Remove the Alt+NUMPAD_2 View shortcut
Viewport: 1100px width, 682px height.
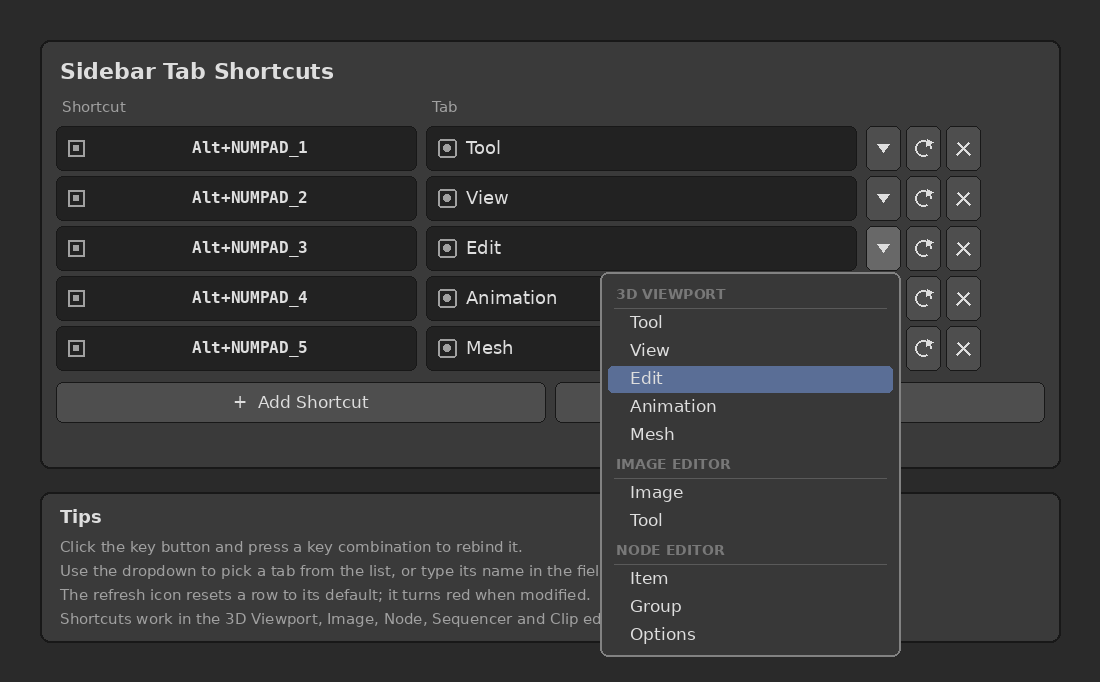[963, 199]
